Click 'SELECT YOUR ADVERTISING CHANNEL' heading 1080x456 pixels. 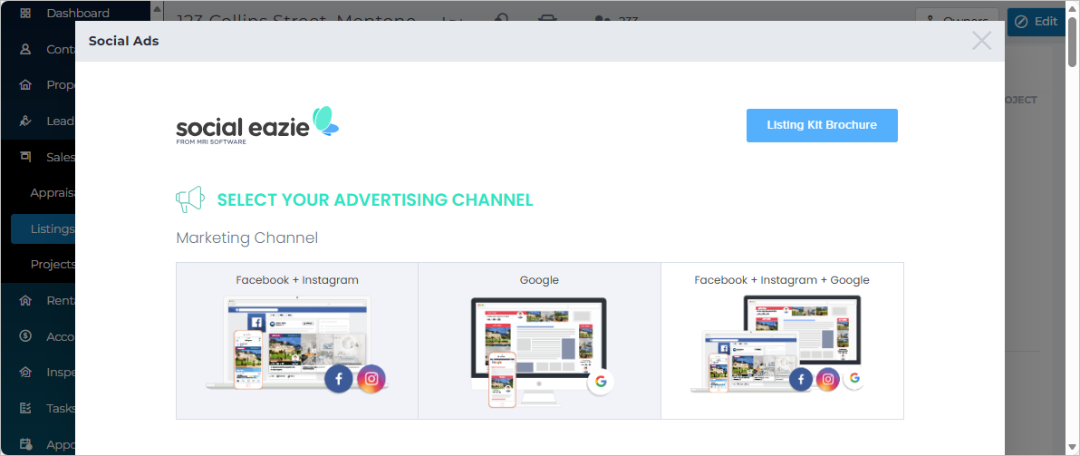(x=375, y=200)
